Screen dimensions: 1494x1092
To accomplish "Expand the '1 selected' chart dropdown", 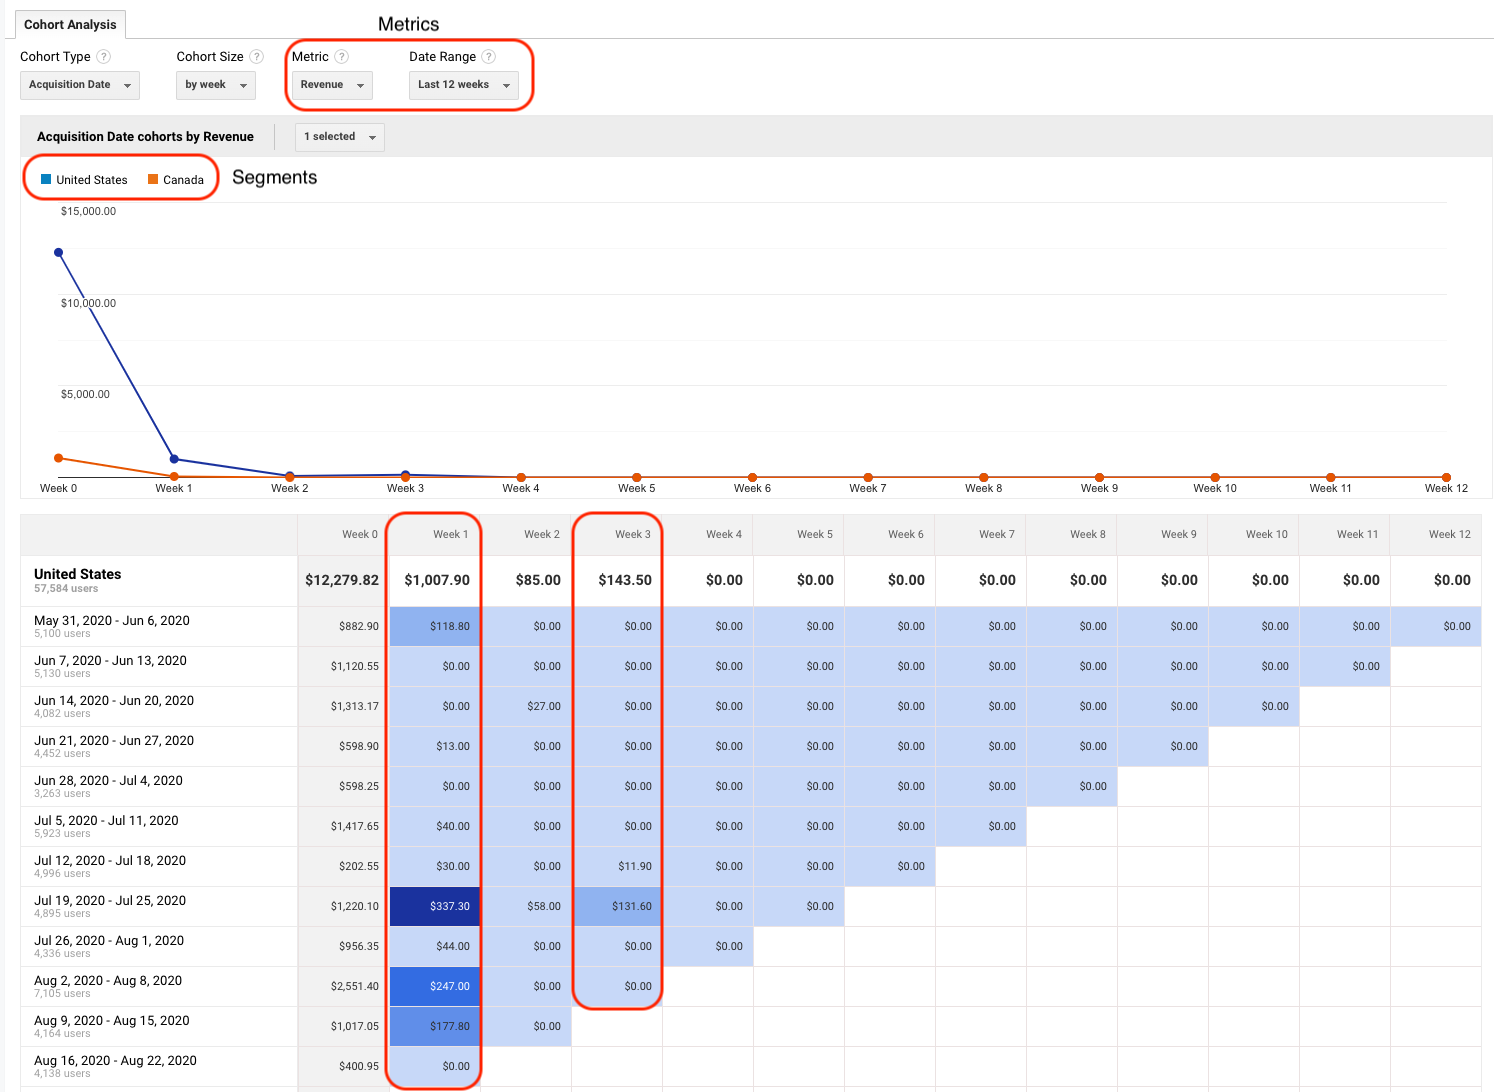I will point(340,137).
